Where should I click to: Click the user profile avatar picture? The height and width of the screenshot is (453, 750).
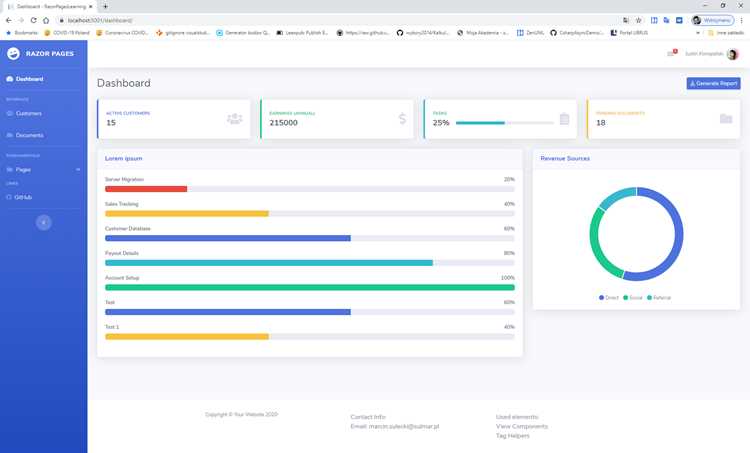coord(732,54)
